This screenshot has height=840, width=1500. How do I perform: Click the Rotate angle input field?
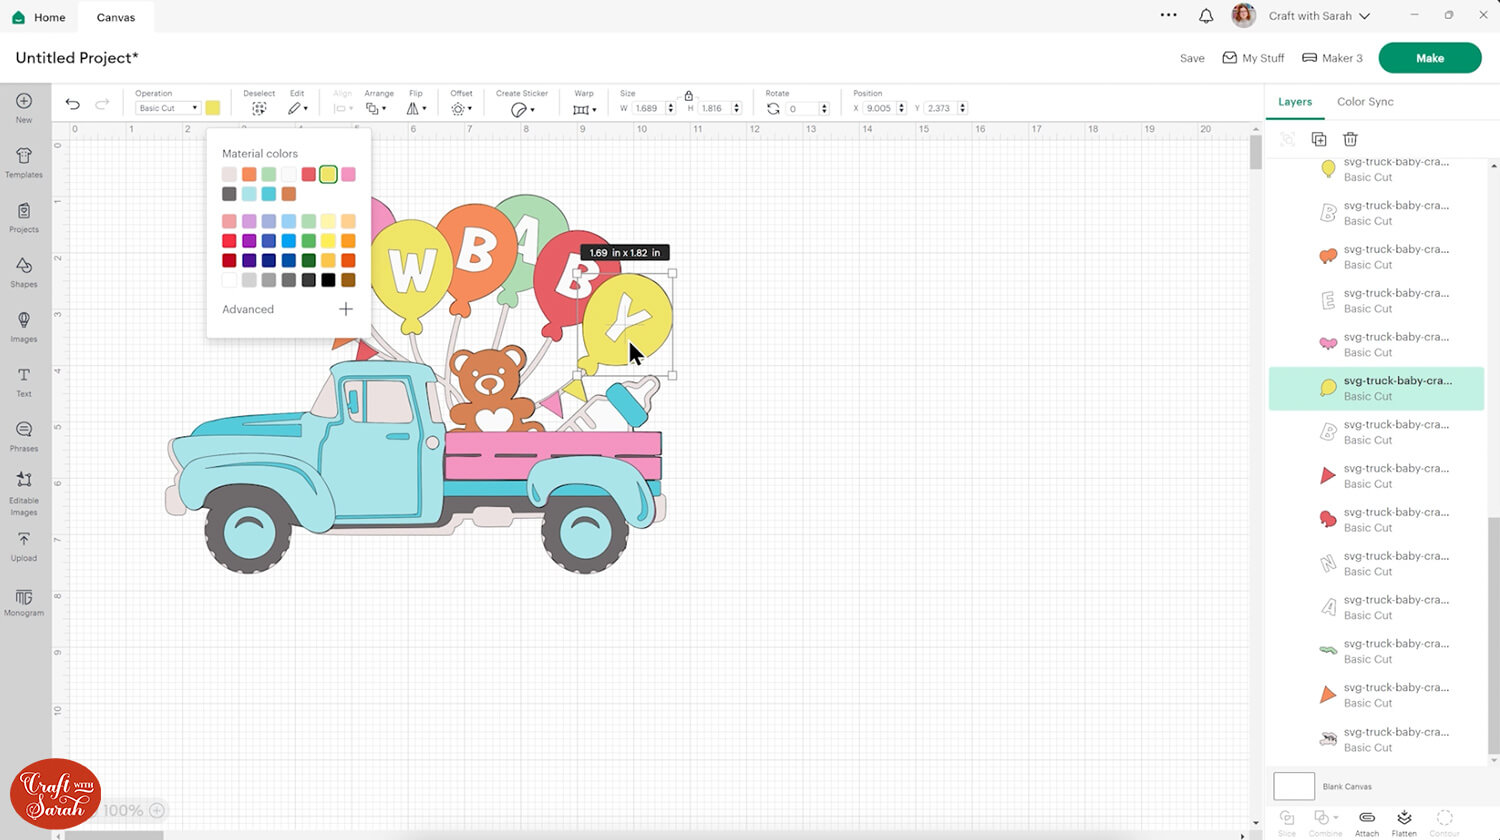coord(801,108)
